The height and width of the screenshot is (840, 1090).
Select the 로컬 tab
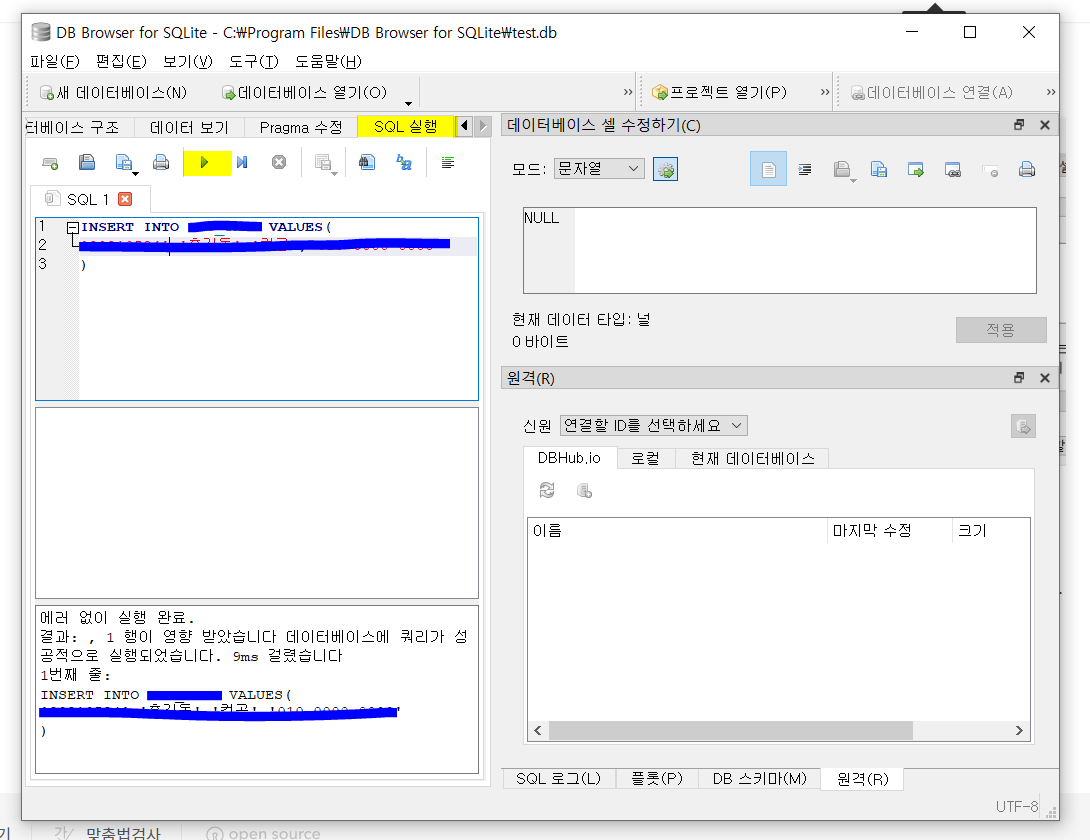(645, 458)
